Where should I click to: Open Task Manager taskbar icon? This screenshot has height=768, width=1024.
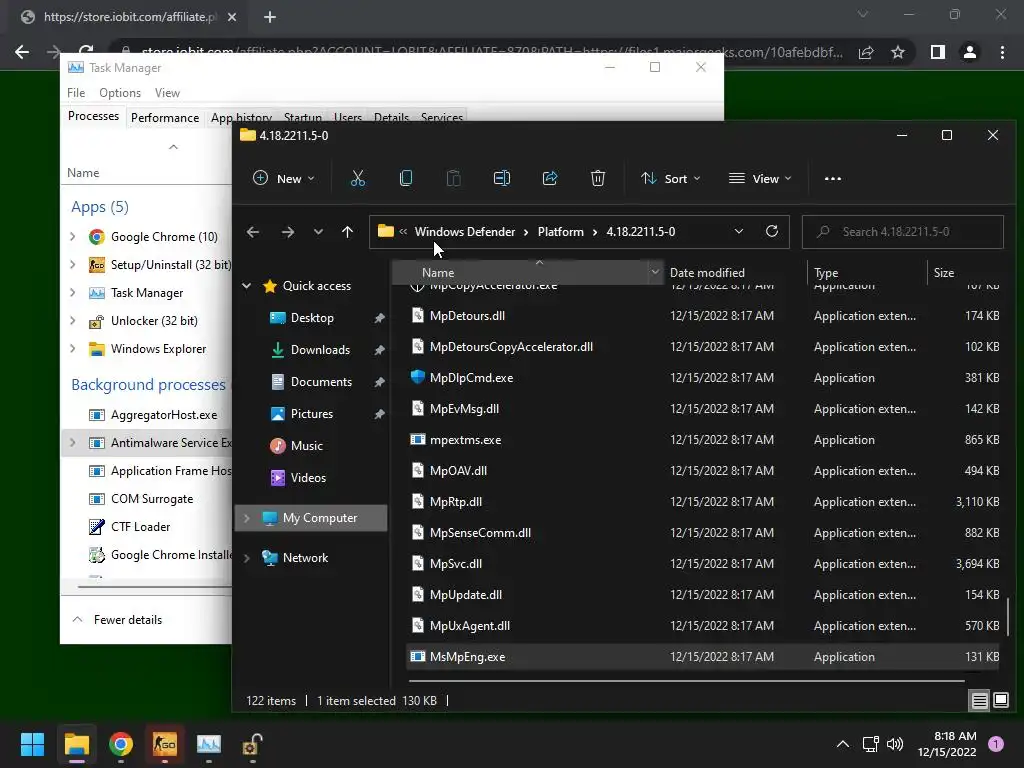coord(209,744)
